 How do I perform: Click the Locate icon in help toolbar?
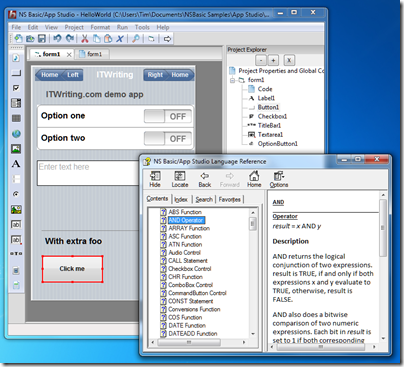coord(180,179)
